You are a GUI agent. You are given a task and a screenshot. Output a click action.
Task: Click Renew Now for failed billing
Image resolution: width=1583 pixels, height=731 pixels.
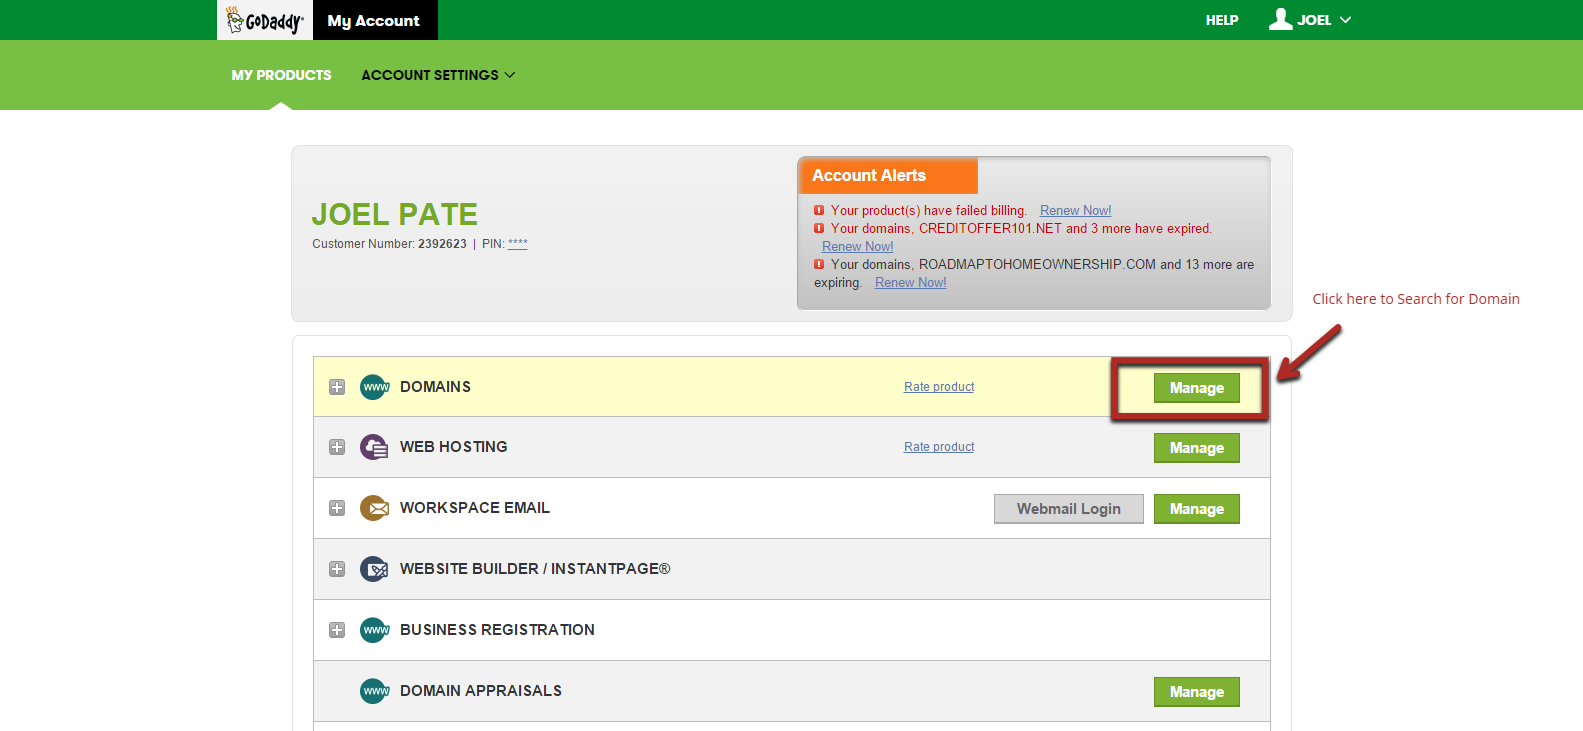click(x=1075, y=210)
